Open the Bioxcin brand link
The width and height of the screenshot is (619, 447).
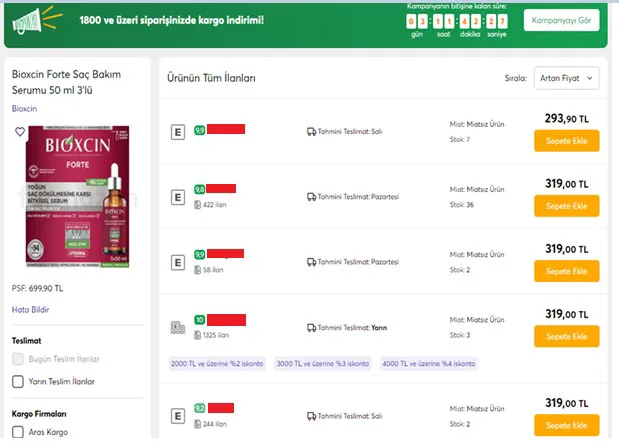[24, 109]
